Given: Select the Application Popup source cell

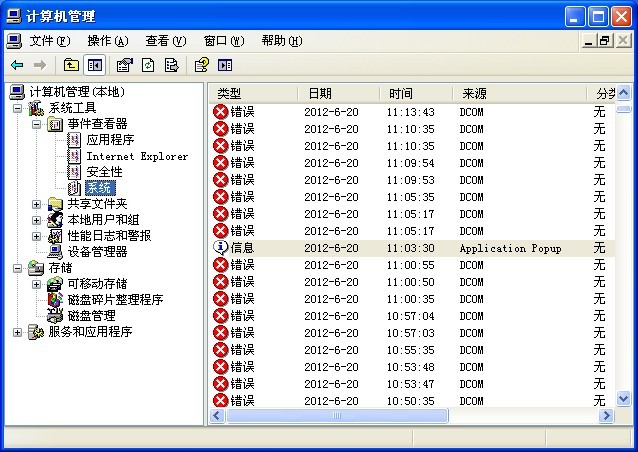Looking at the screenshot, I should (x=511, y=248).
